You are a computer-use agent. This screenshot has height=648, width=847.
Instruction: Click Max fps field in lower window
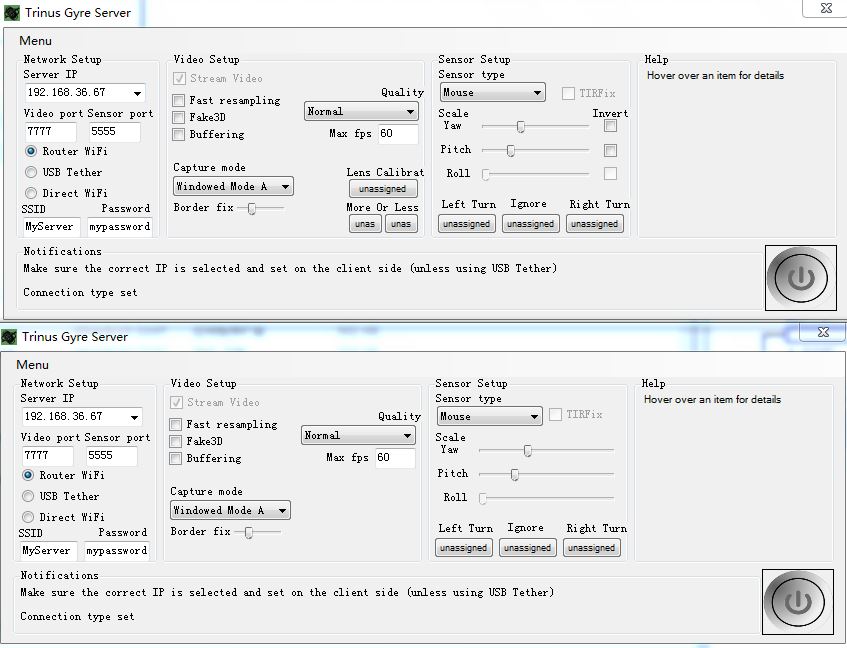tap(395, 458)
